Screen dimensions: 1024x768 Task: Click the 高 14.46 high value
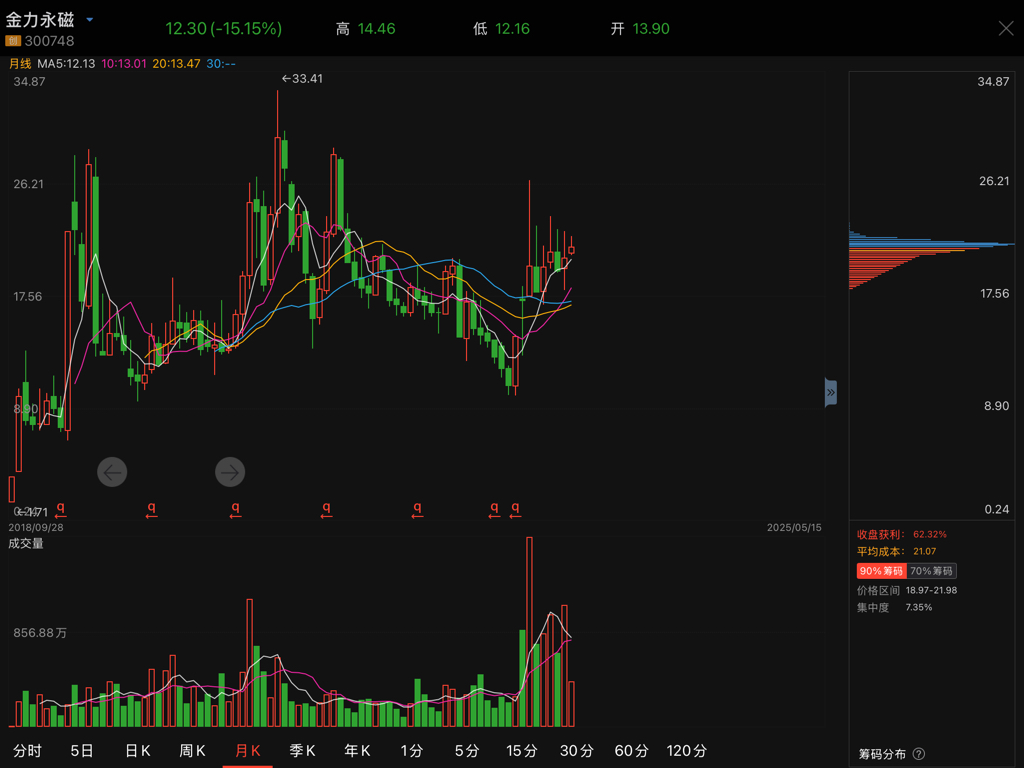point(366,29)
